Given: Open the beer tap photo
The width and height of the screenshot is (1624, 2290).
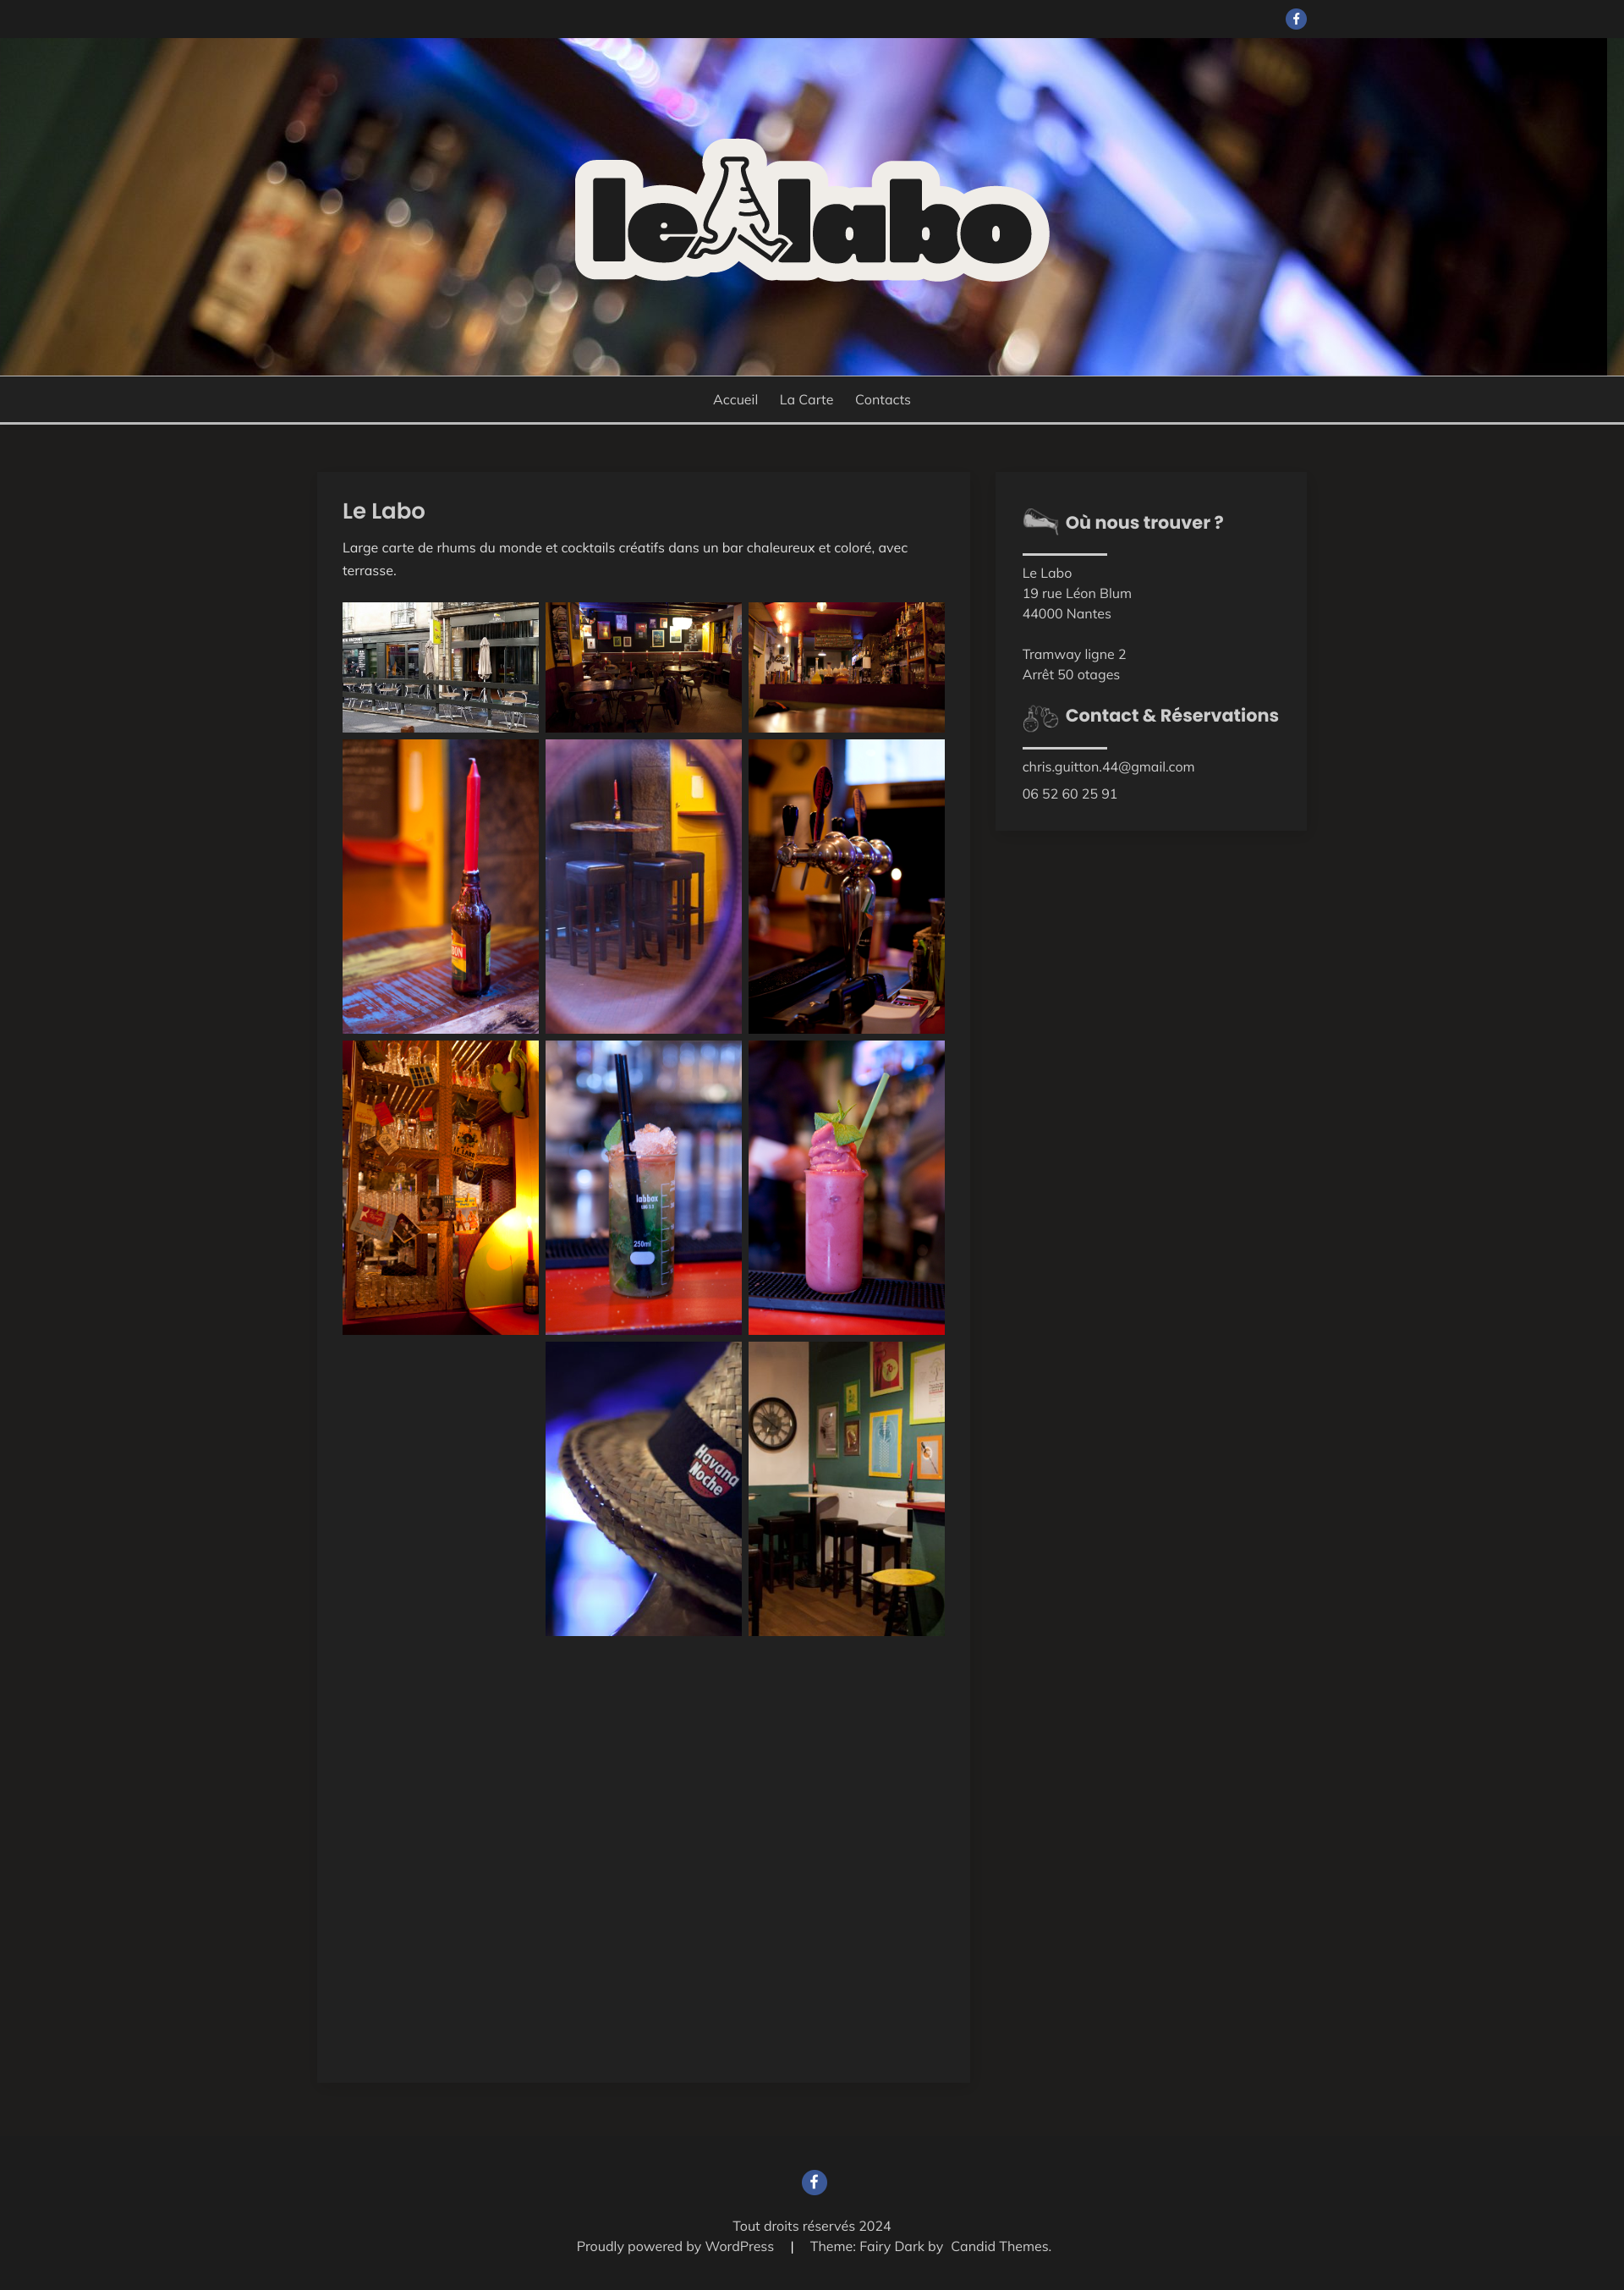Looking at the screenshot, I should 846,886.
